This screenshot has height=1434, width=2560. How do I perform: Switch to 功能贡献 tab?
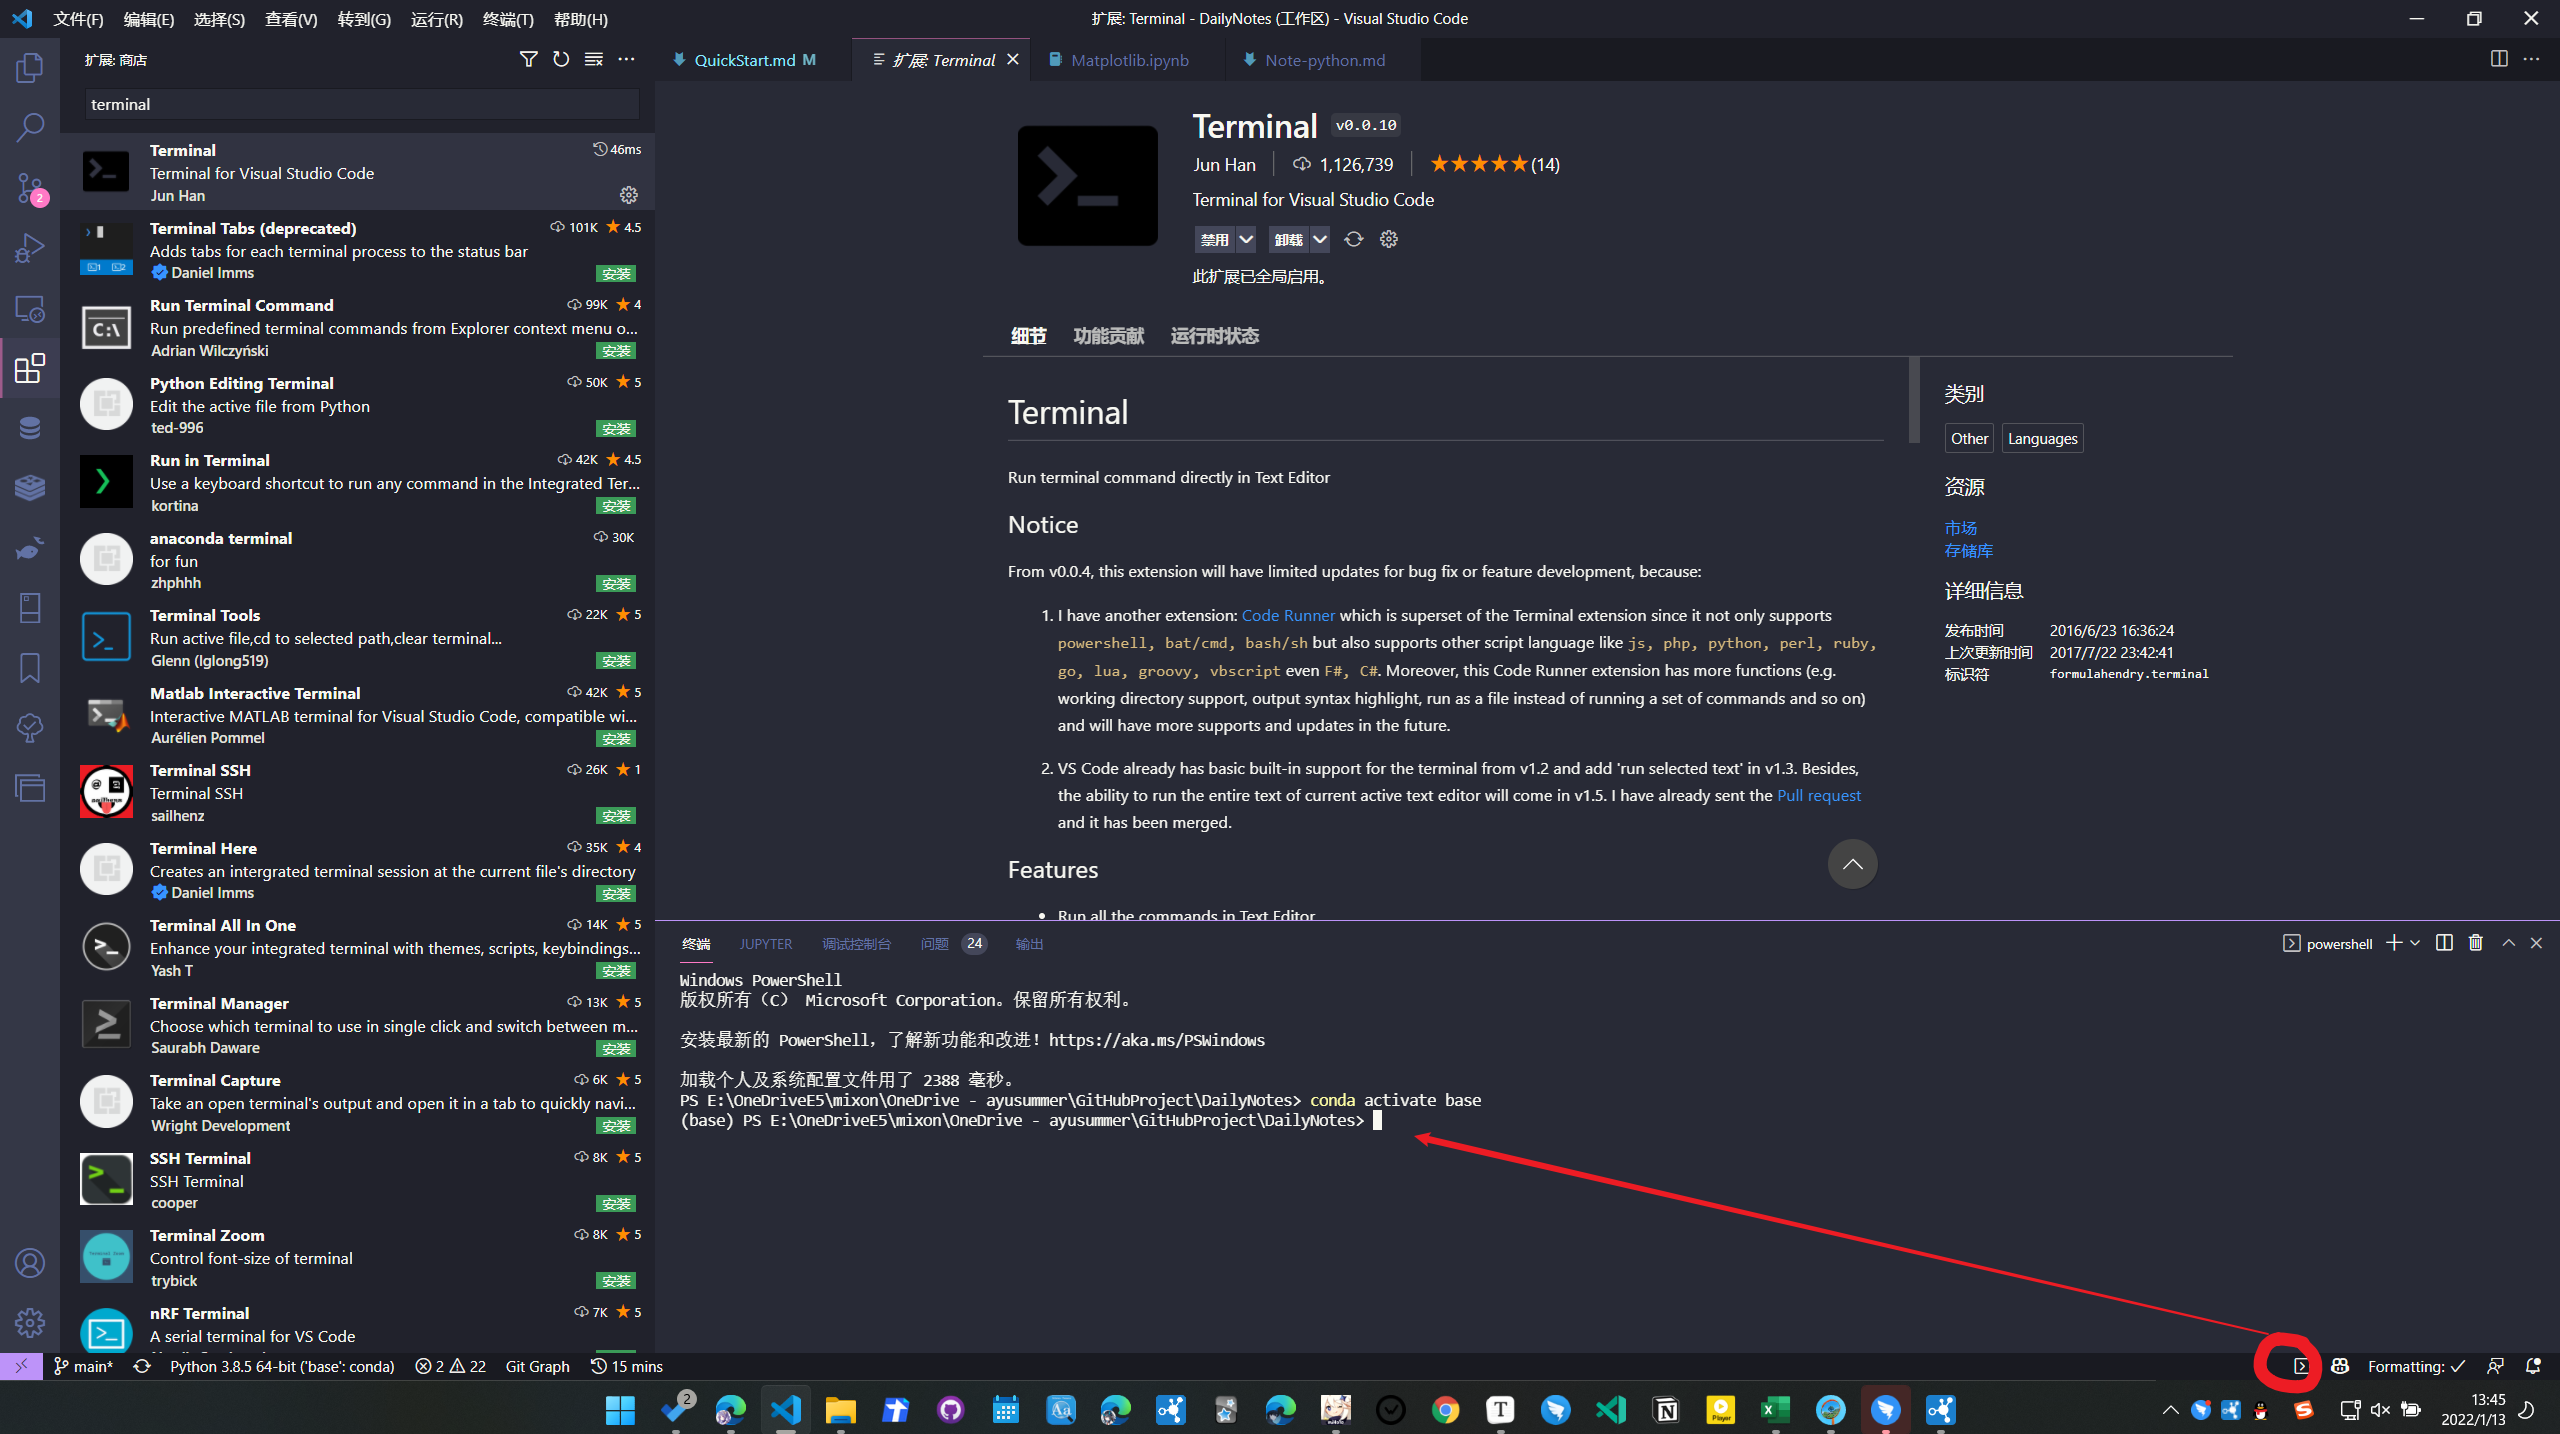(1108, 336)
